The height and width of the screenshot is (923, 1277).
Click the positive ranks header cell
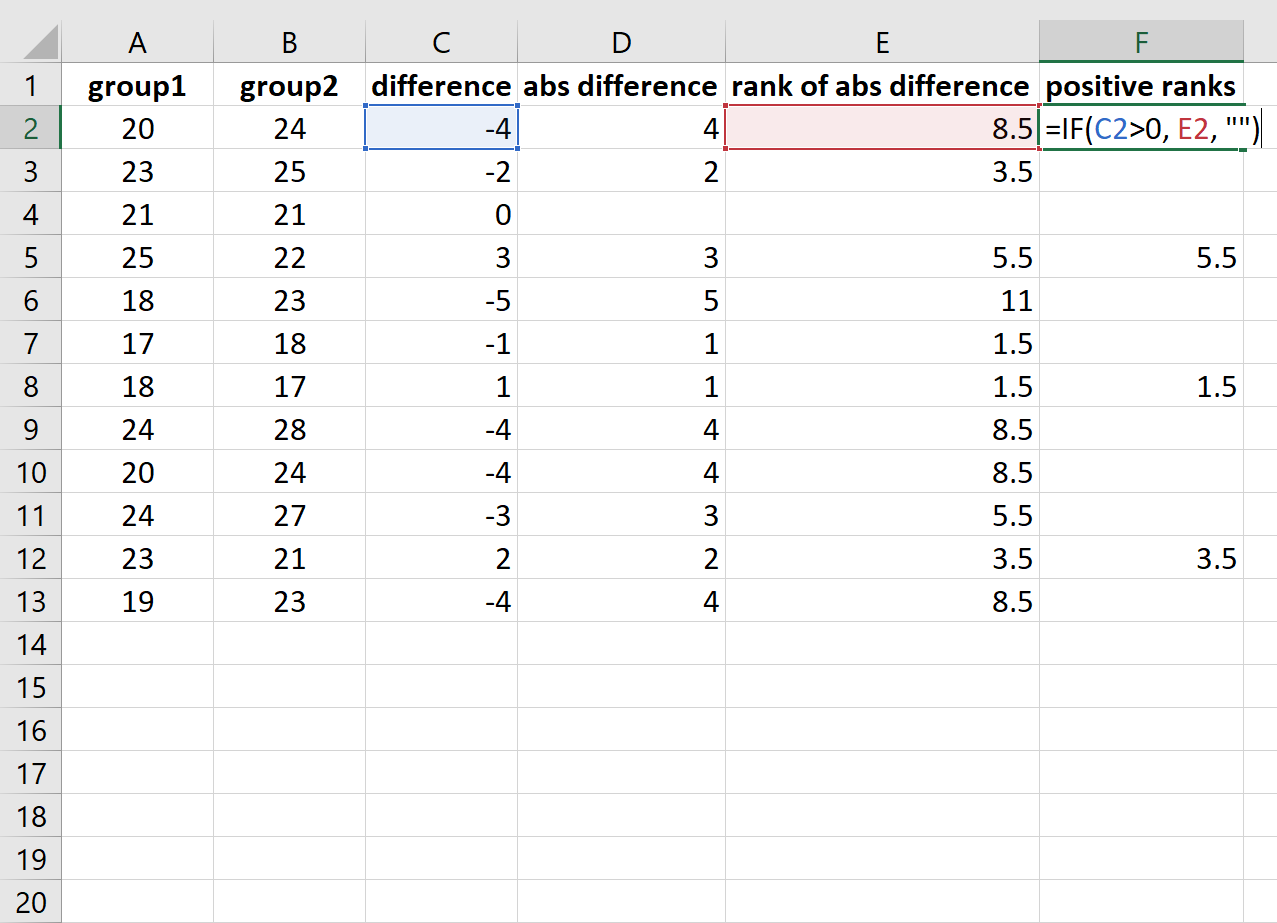pyautogui.click(x=1141, y=85)
